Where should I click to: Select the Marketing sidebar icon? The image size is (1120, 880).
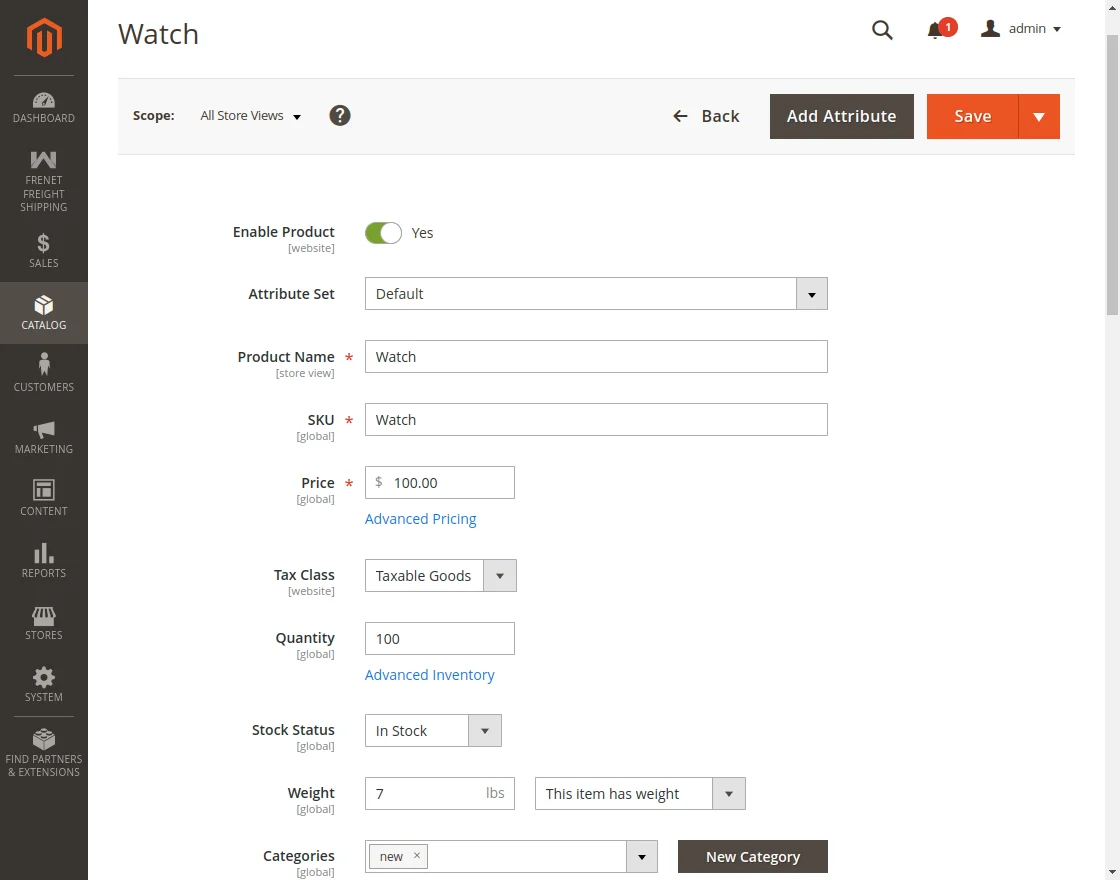click(x=43, y=435)
